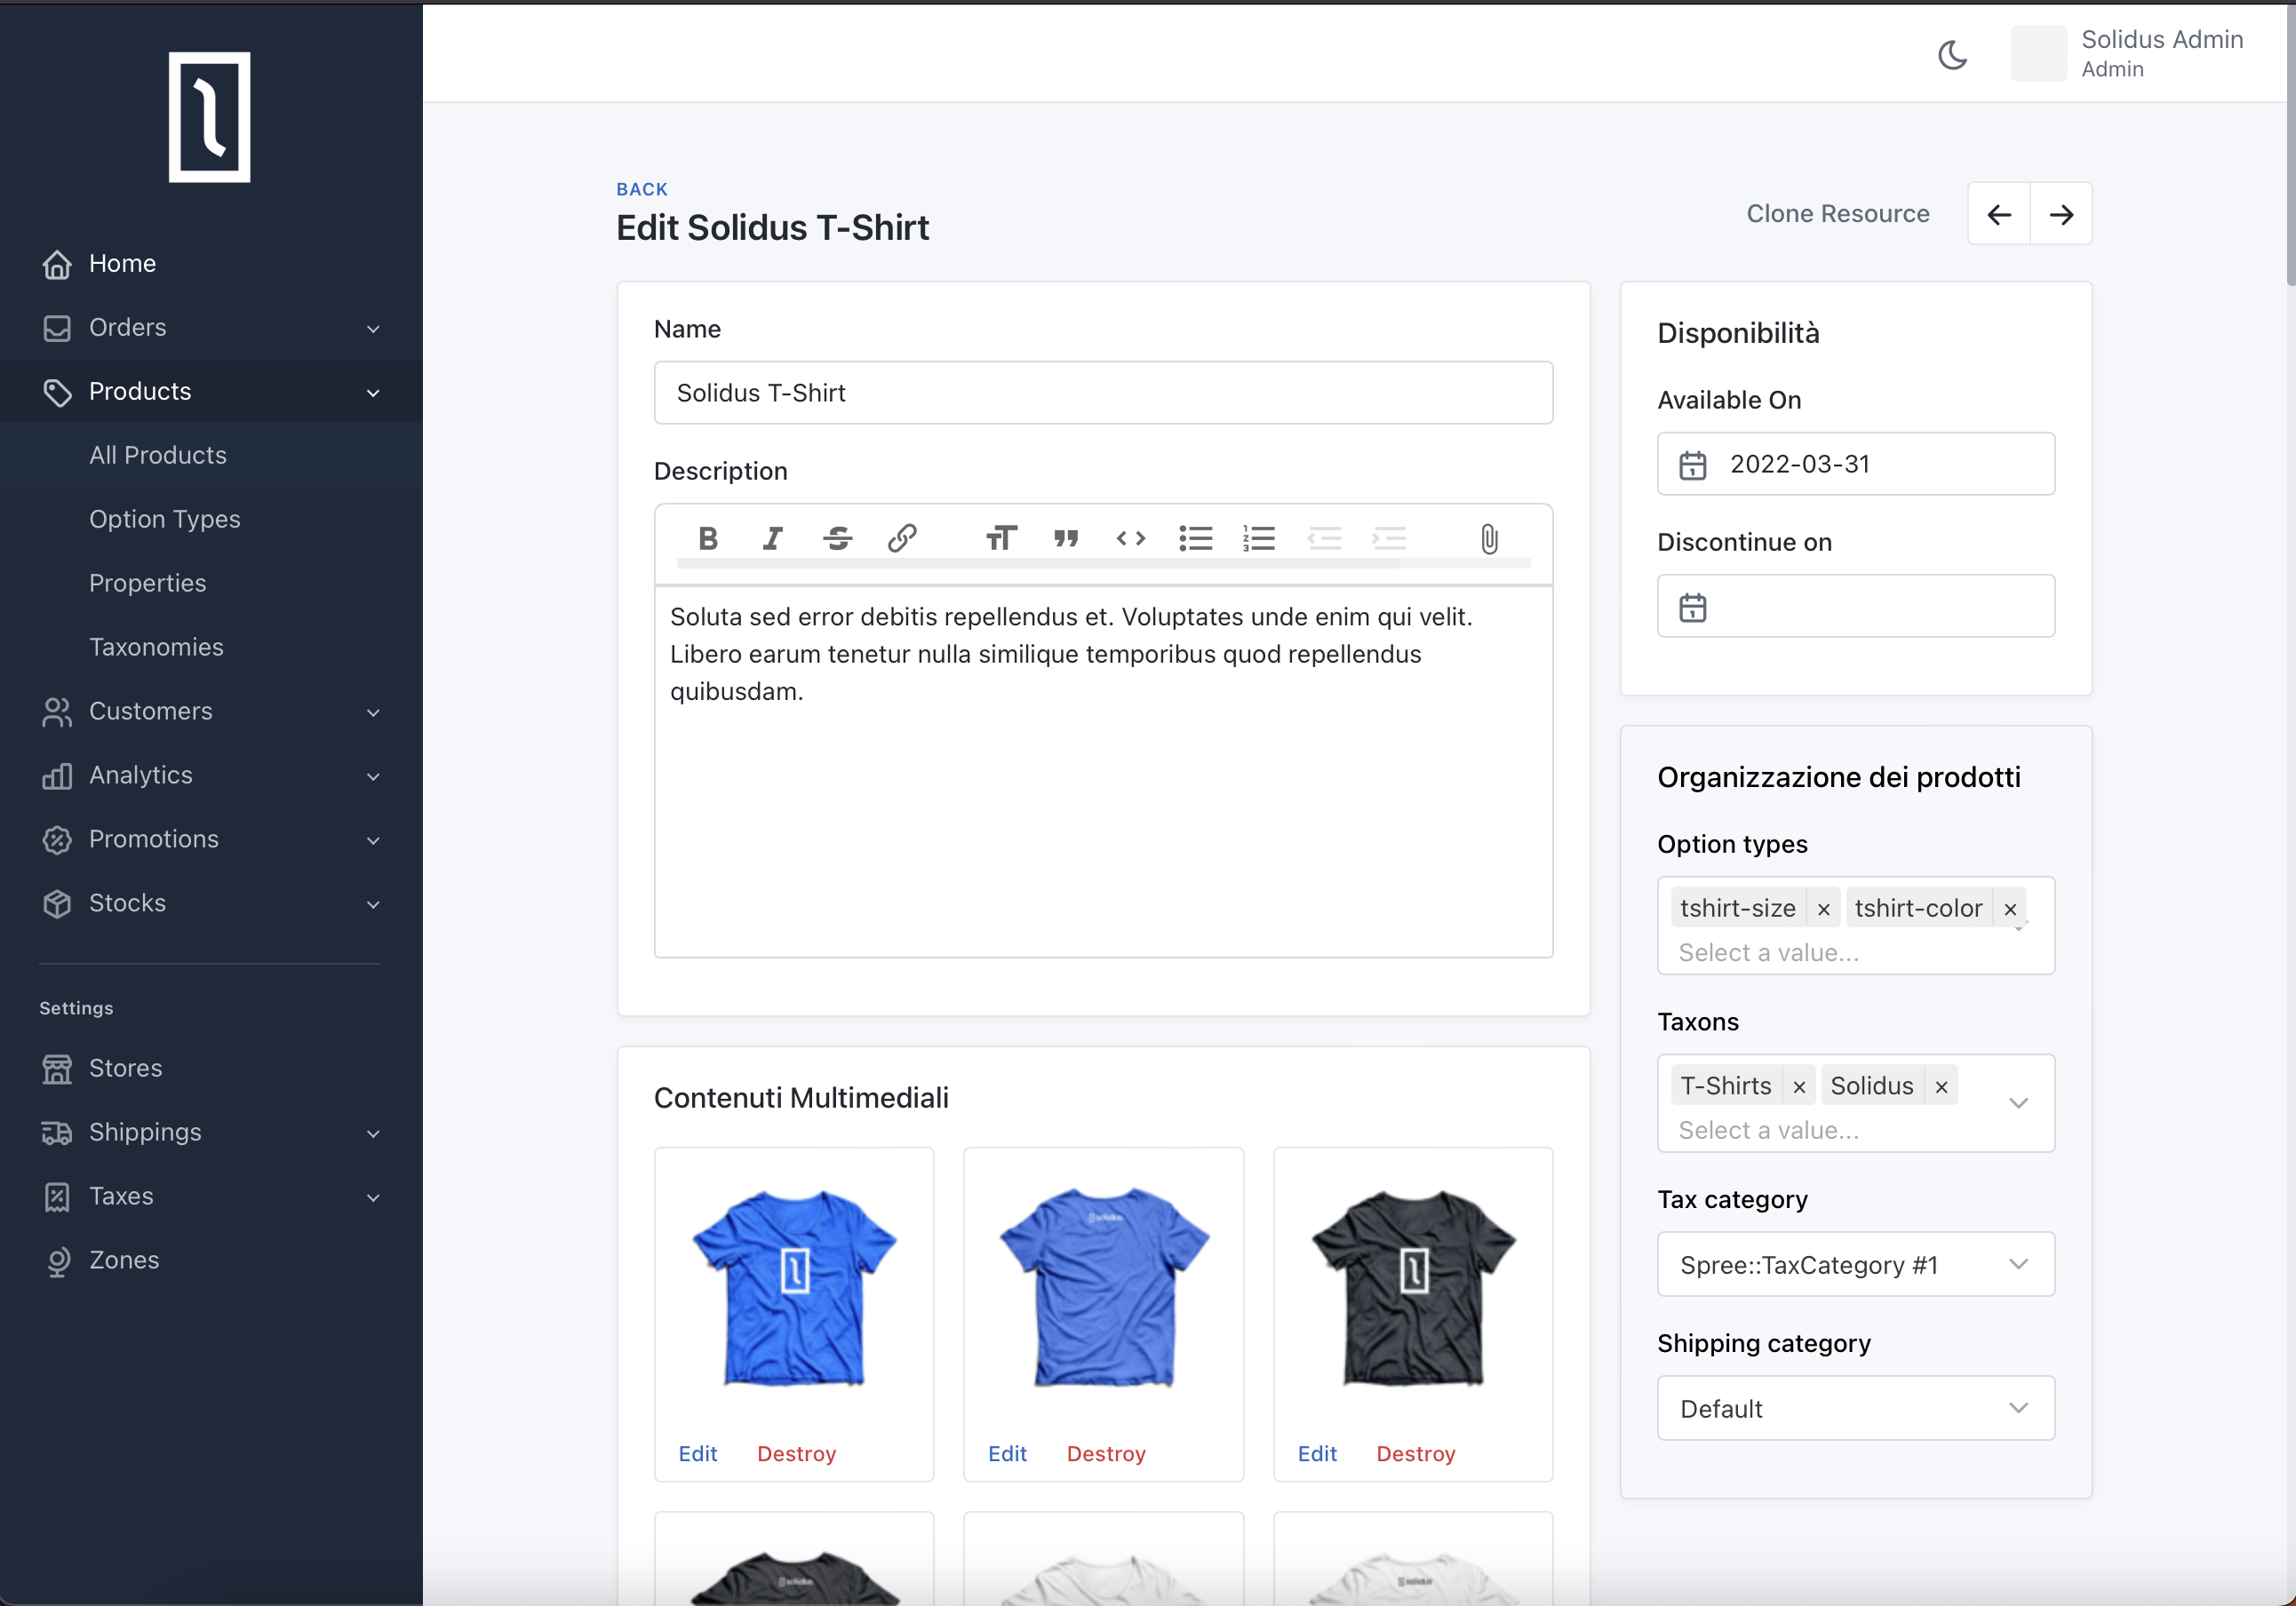The width and height of the screenshot is (2296, 1606).
Task: Click the BACK link
Action: (x=642, y=189)
